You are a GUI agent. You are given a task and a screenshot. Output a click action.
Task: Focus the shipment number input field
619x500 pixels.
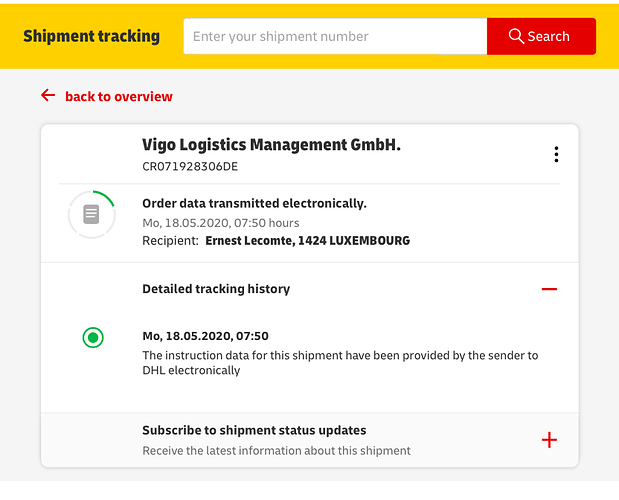pos(335,36)
